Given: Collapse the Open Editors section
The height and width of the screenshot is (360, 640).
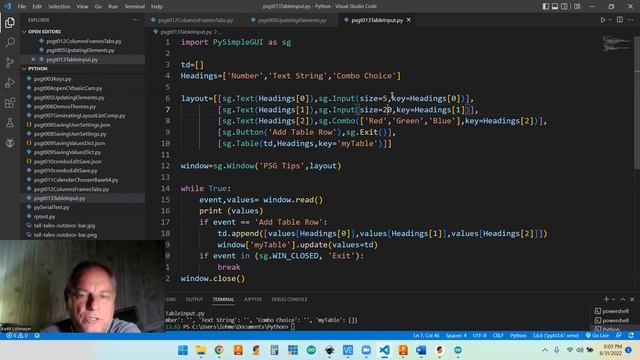Looking at the screenshot, I should (44, 32).
